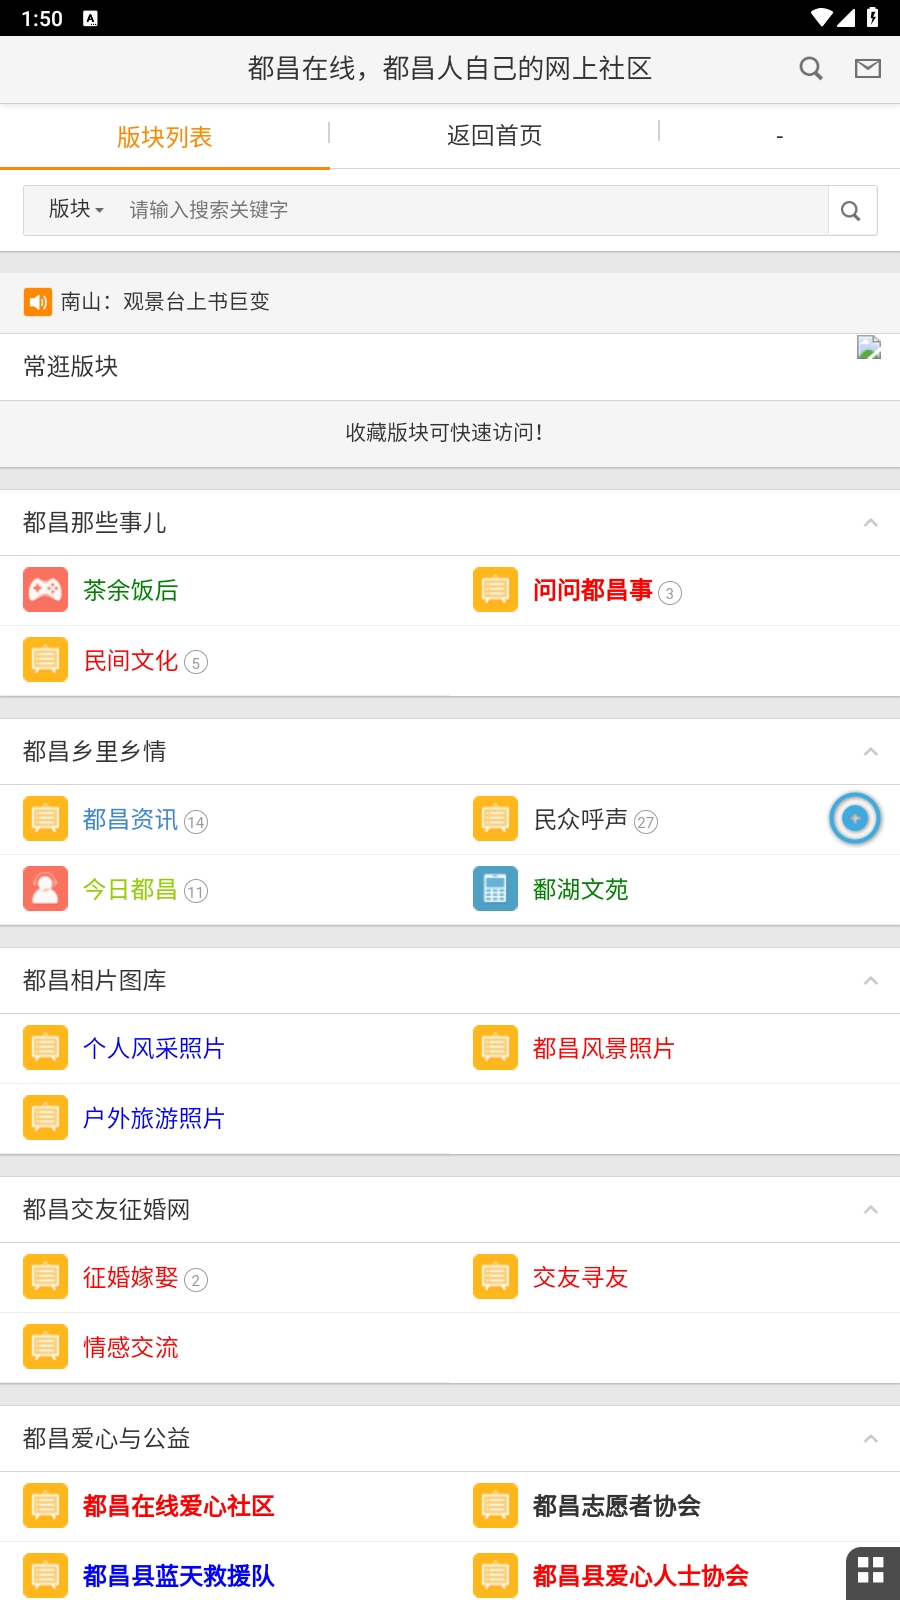
Task: Switch to the 版块列表 tab
Action: [165, 137]
